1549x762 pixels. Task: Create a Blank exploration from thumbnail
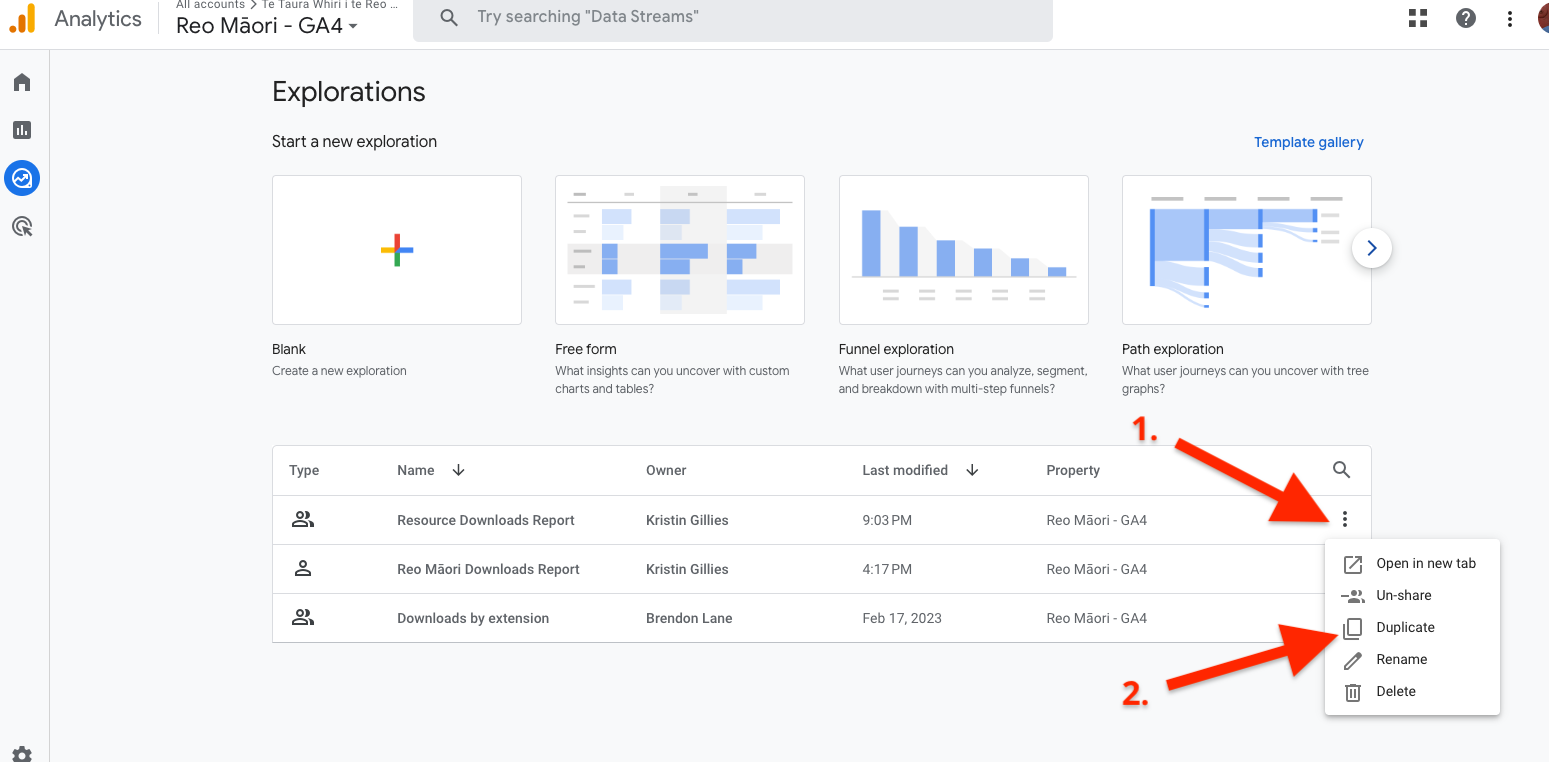[x=397, y=250]
